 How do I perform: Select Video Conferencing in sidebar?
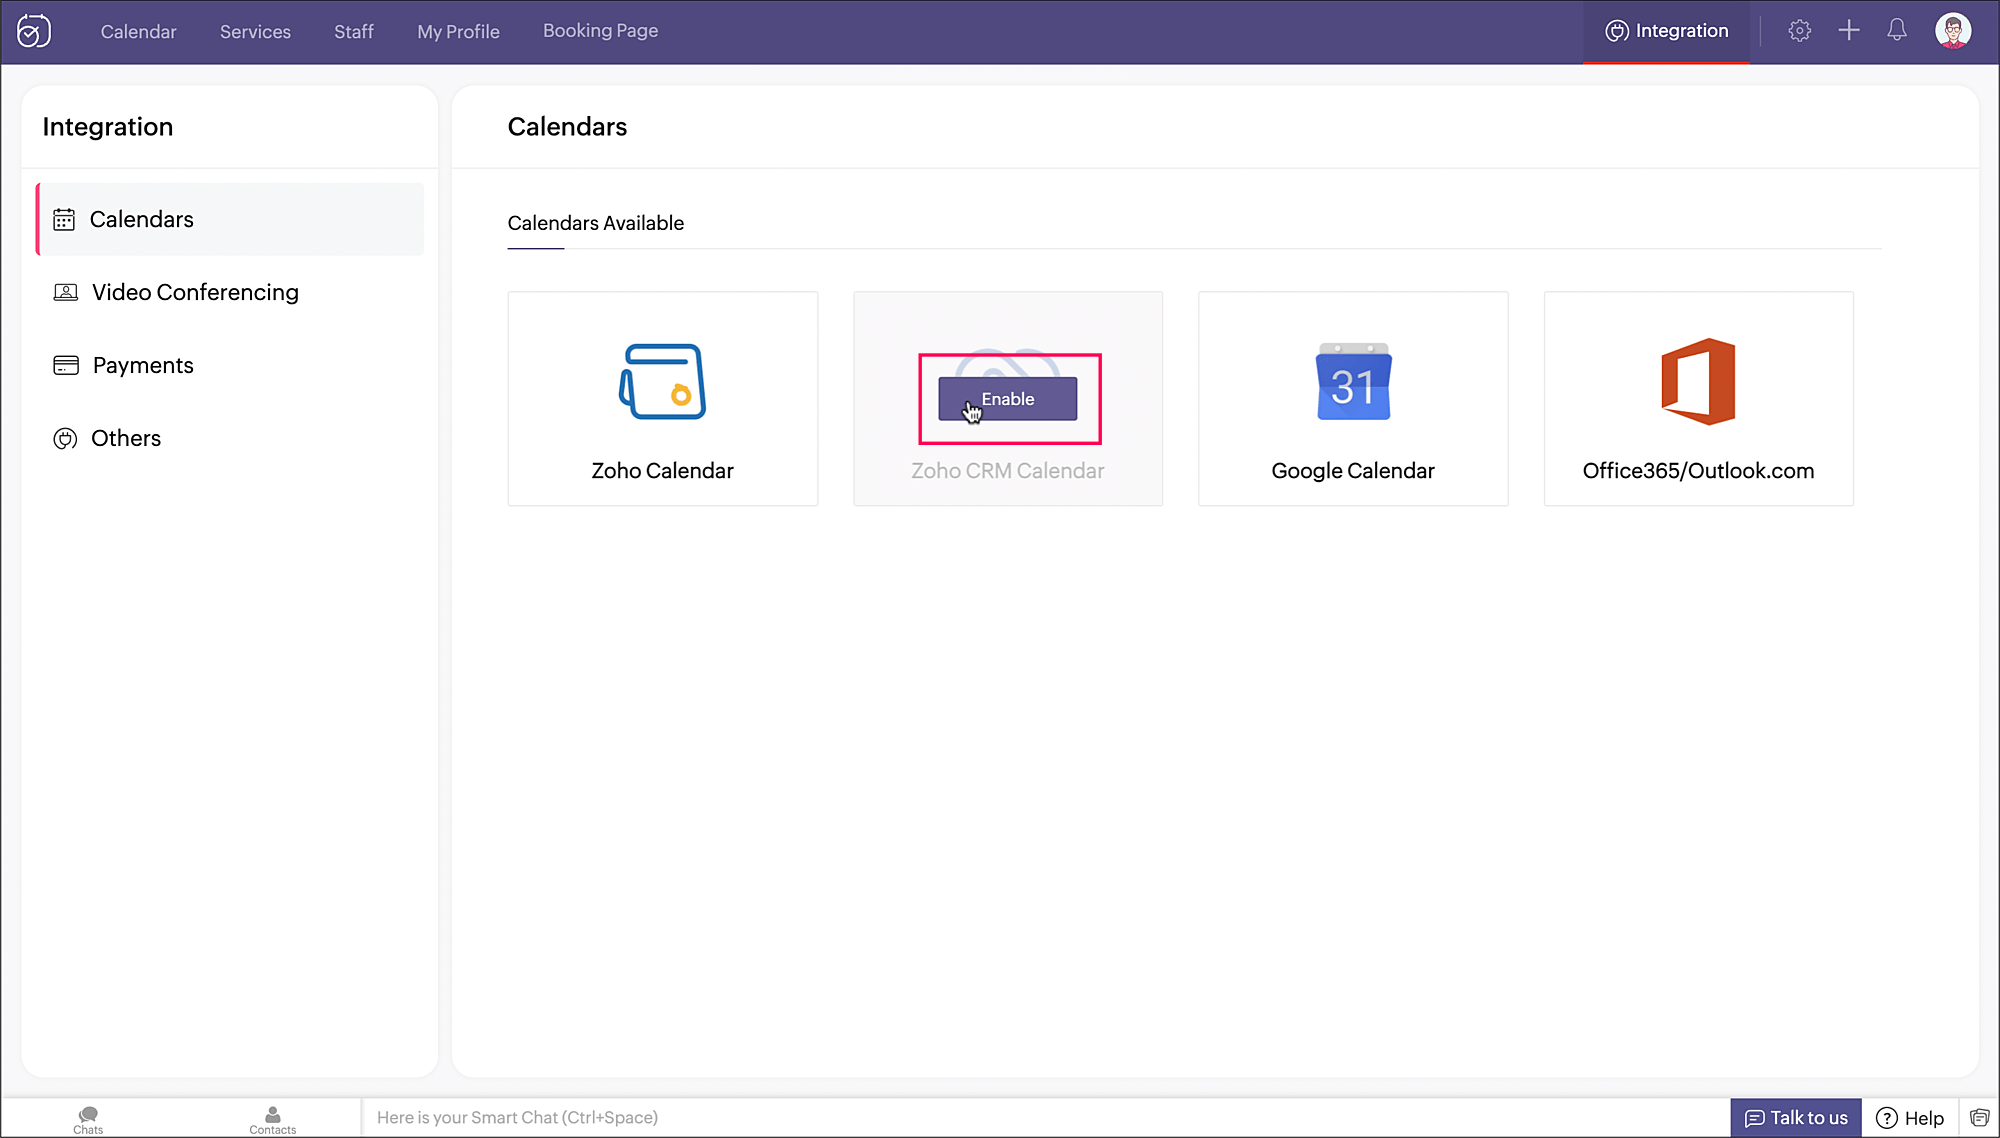click(230, 292)
